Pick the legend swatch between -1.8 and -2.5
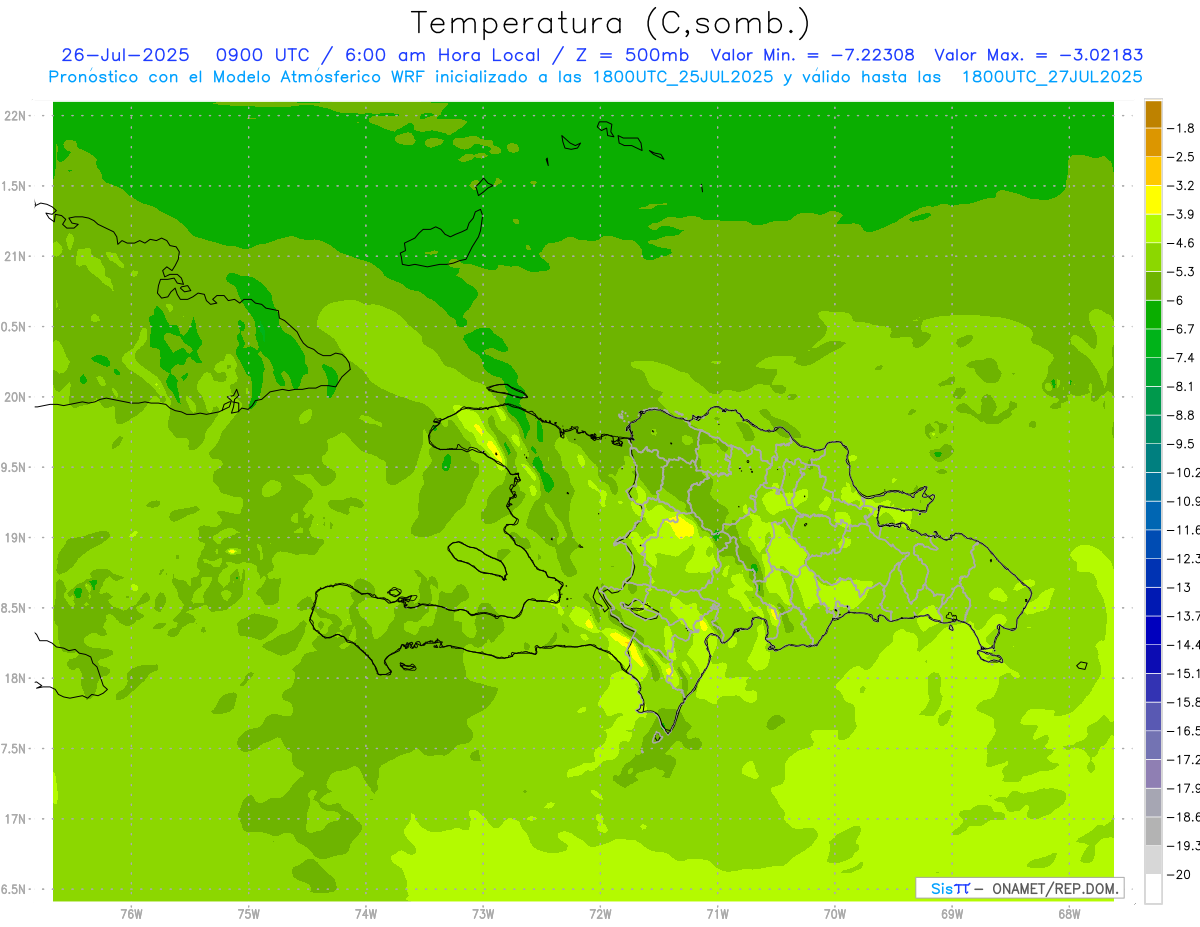Viewport: 1200px width, 927px height. coord(1153,143)
